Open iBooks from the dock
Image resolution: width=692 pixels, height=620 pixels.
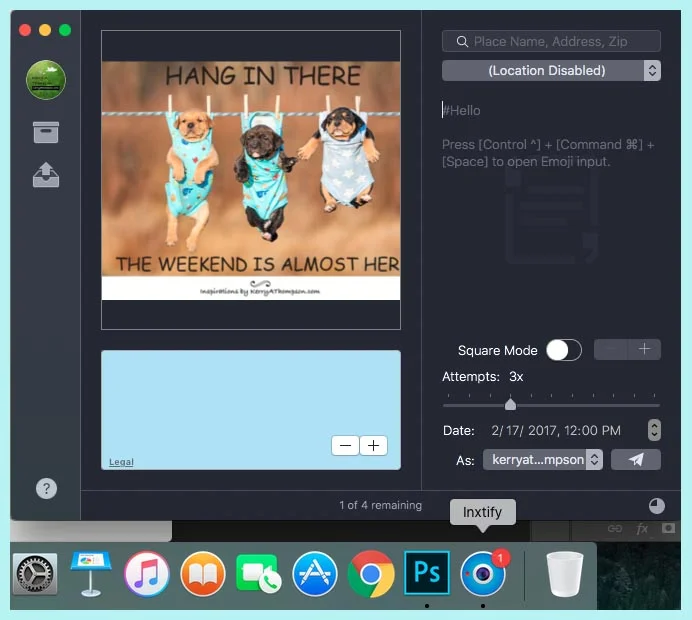point(203,574)
